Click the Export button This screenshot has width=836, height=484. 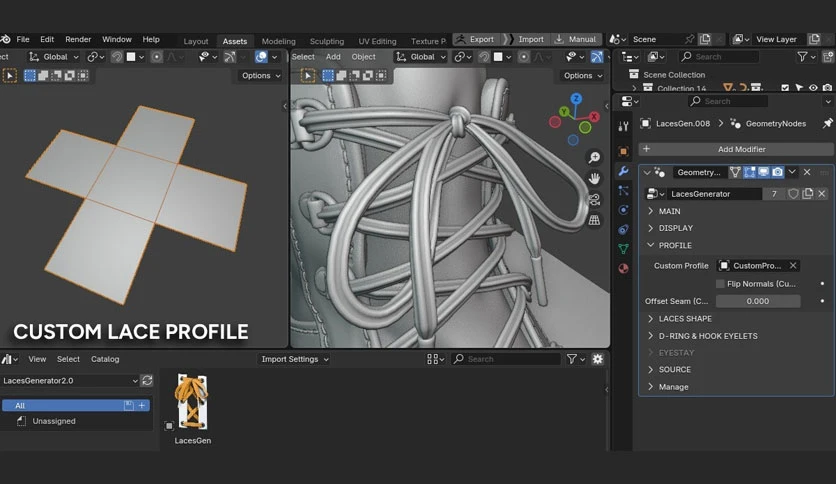[x=476, y=39]
